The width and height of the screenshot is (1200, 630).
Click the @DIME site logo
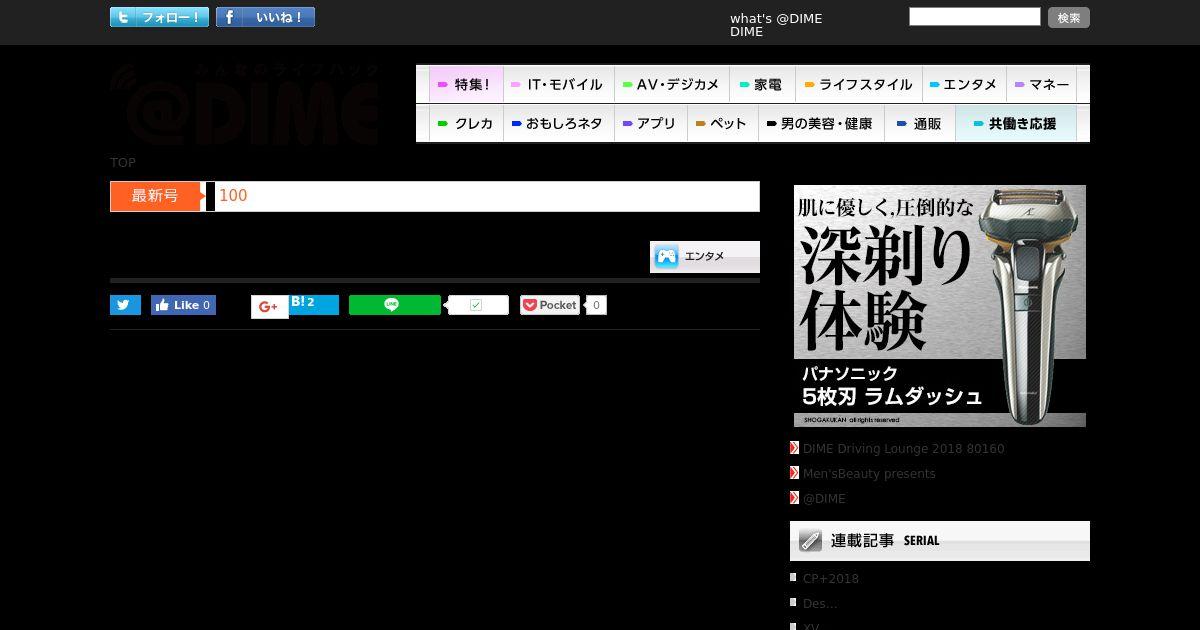click(245, 104)
